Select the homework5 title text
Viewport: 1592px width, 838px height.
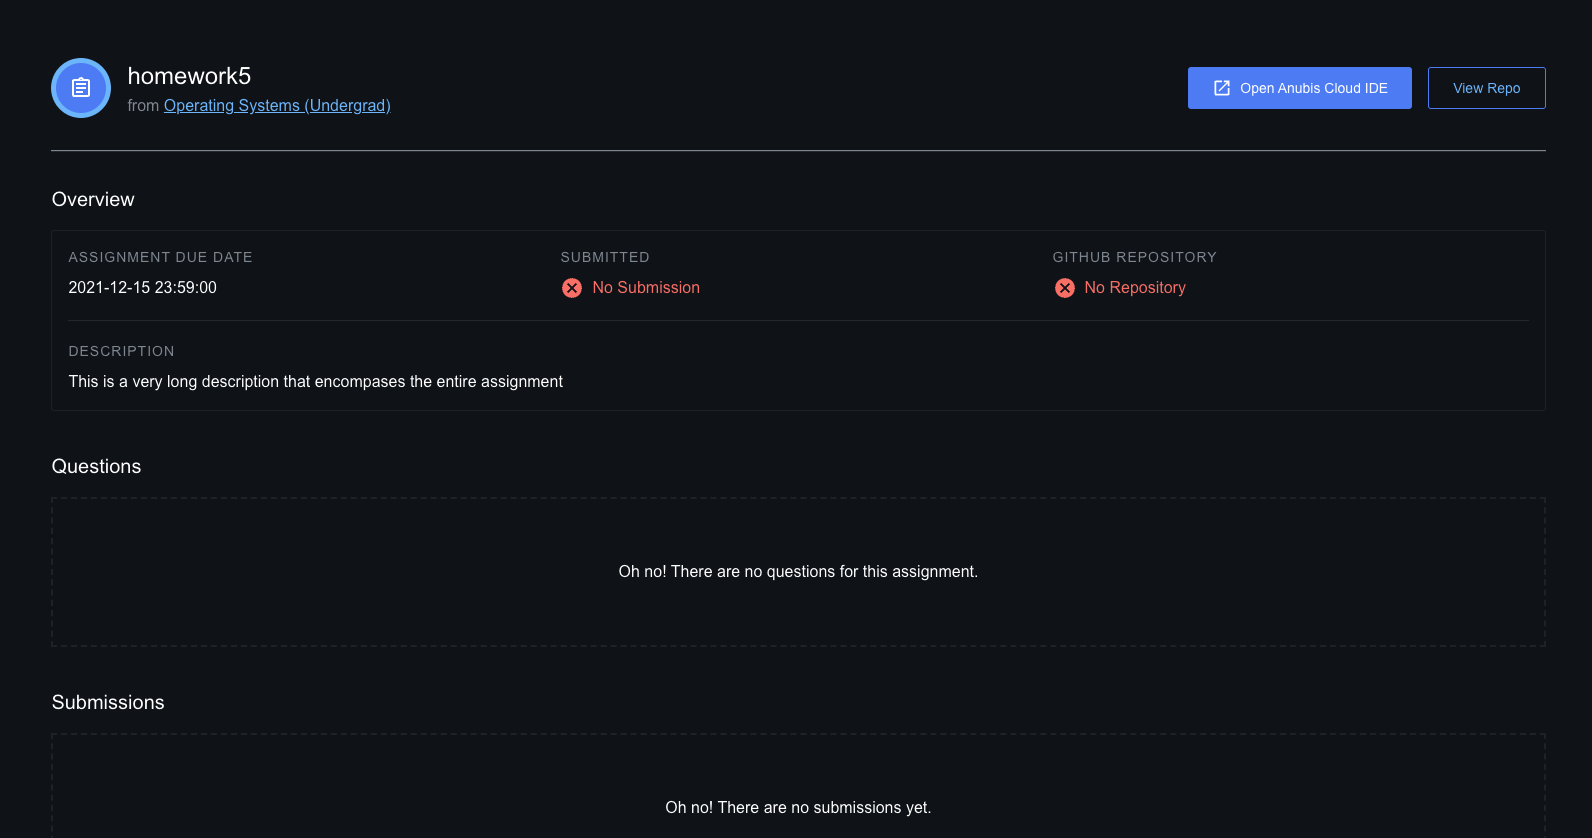coord(189,75)
